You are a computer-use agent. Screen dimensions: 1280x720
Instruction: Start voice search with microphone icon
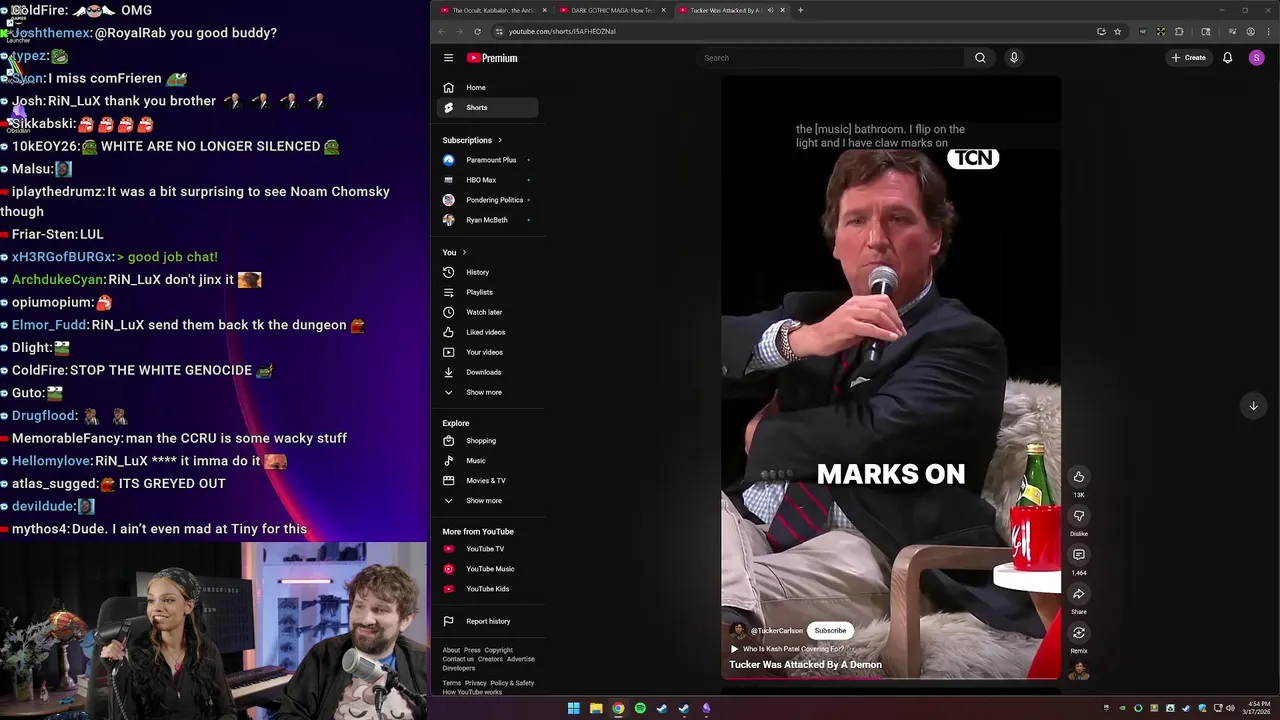pyautogui.click(x=1013, y=58)
